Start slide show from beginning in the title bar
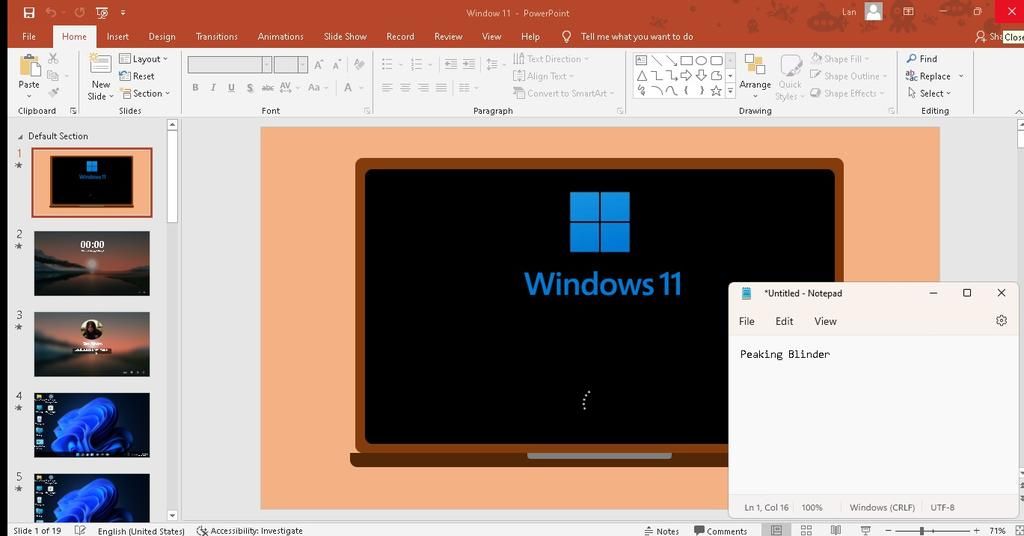The image size is (1024, 536). point(102,12)
